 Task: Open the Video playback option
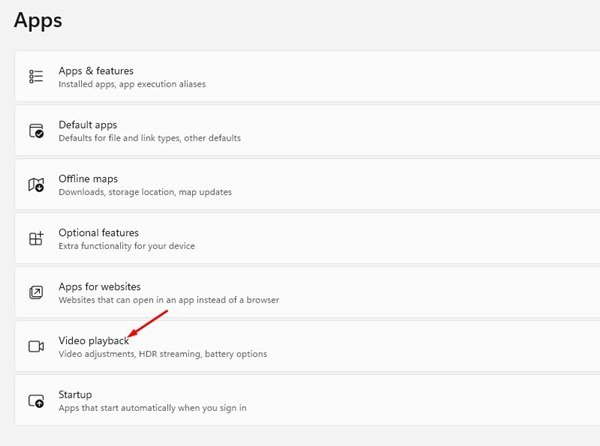[307, 346]
